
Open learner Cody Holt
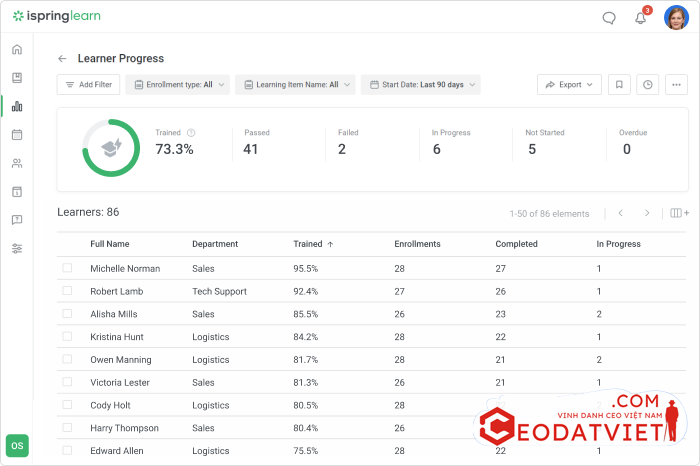(110, 405)
